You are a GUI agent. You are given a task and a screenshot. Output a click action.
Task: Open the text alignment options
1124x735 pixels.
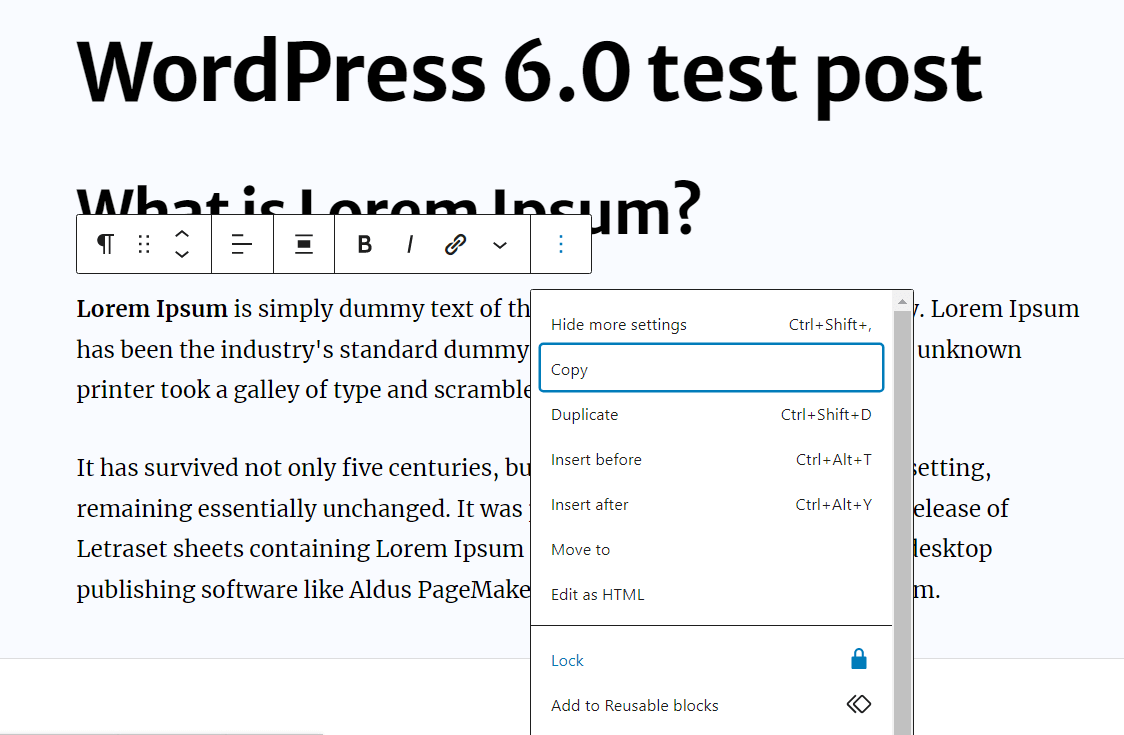point(242,244)
